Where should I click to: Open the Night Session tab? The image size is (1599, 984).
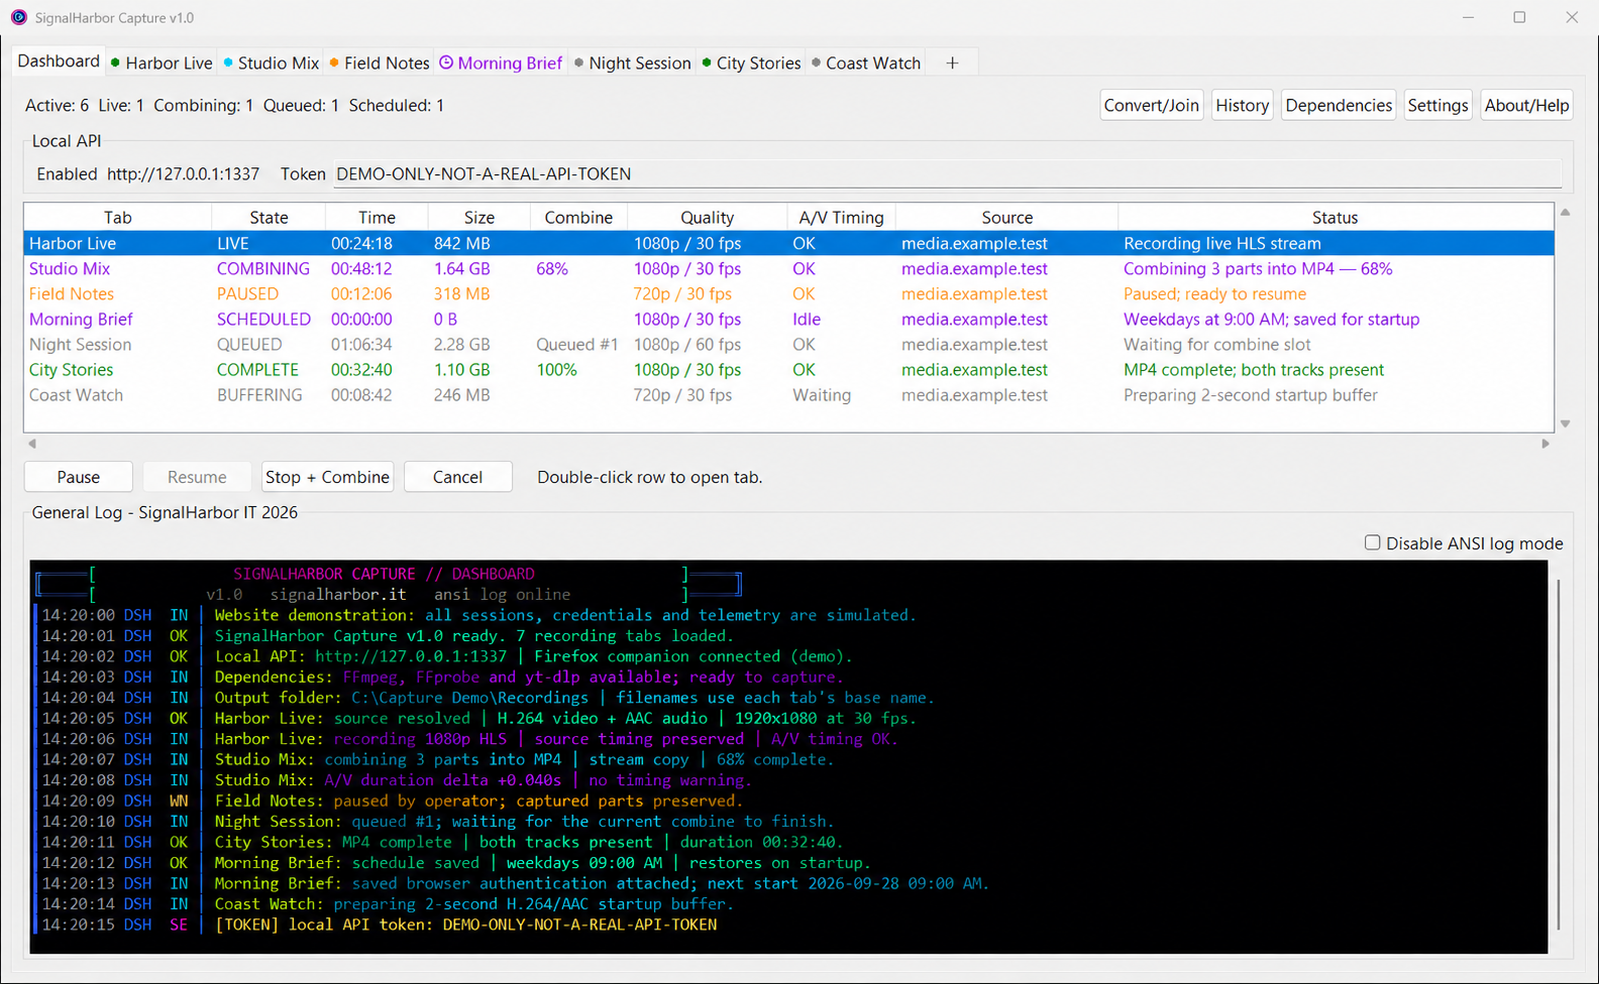(x=632, y=63)
